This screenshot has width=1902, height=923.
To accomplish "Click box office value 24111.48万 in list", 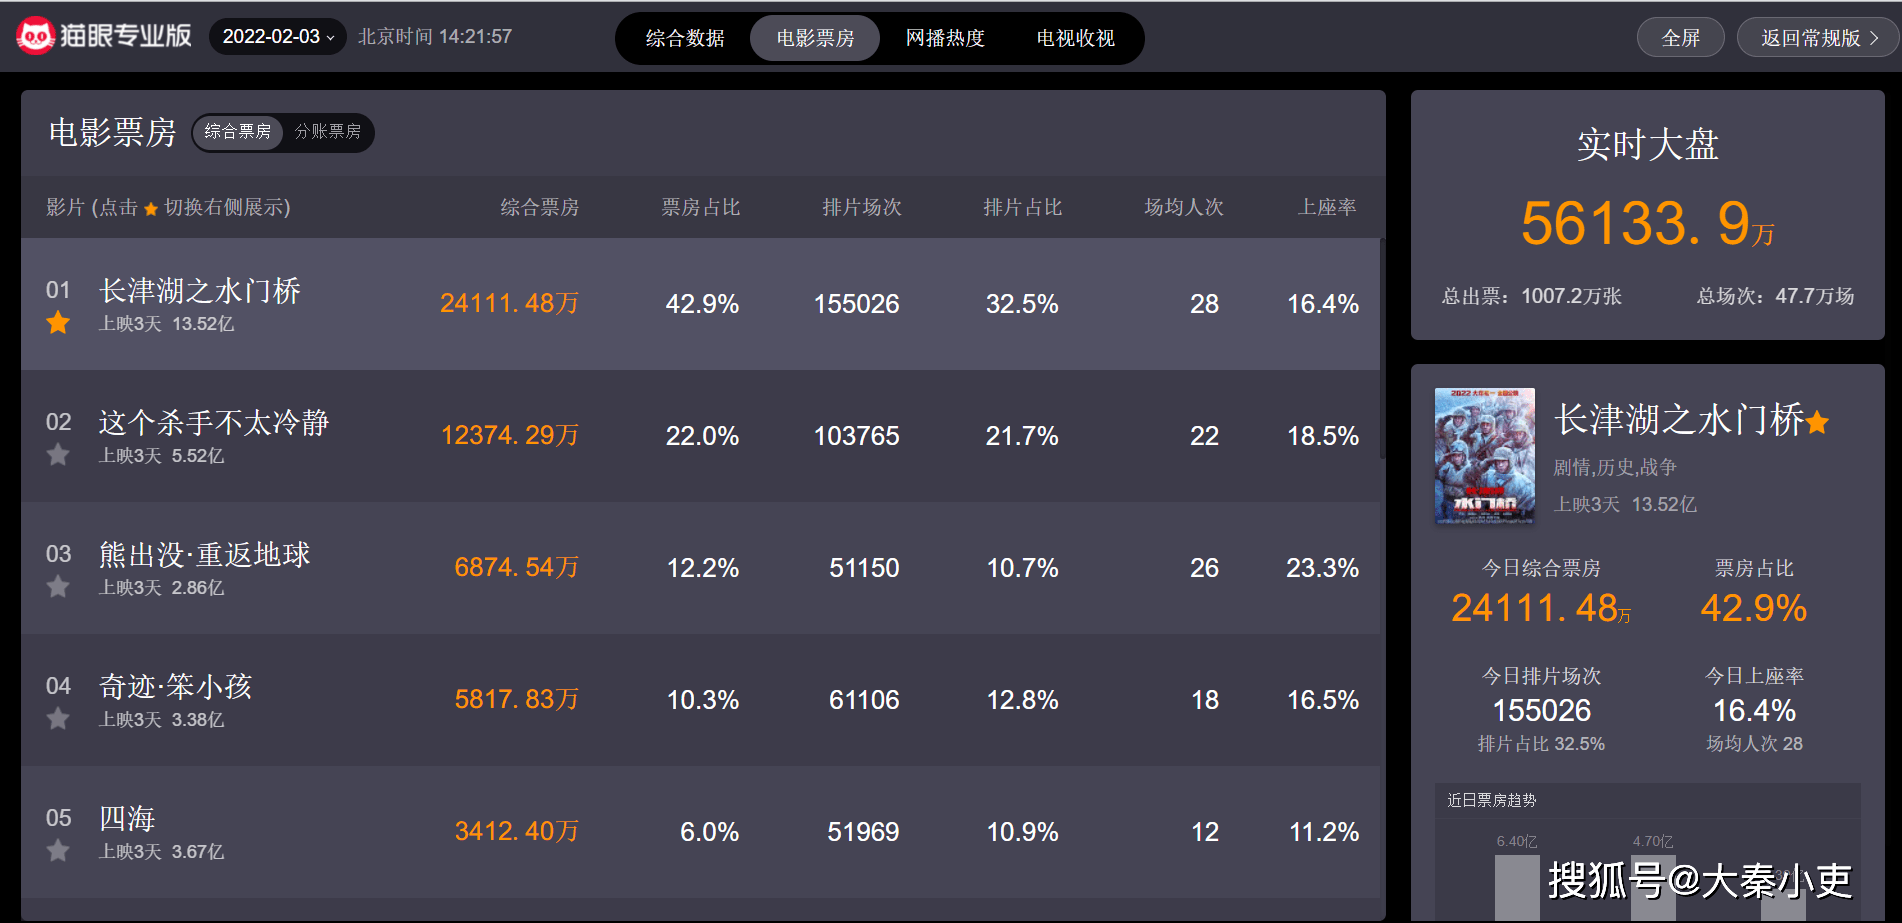I will (x=509, y=303).
